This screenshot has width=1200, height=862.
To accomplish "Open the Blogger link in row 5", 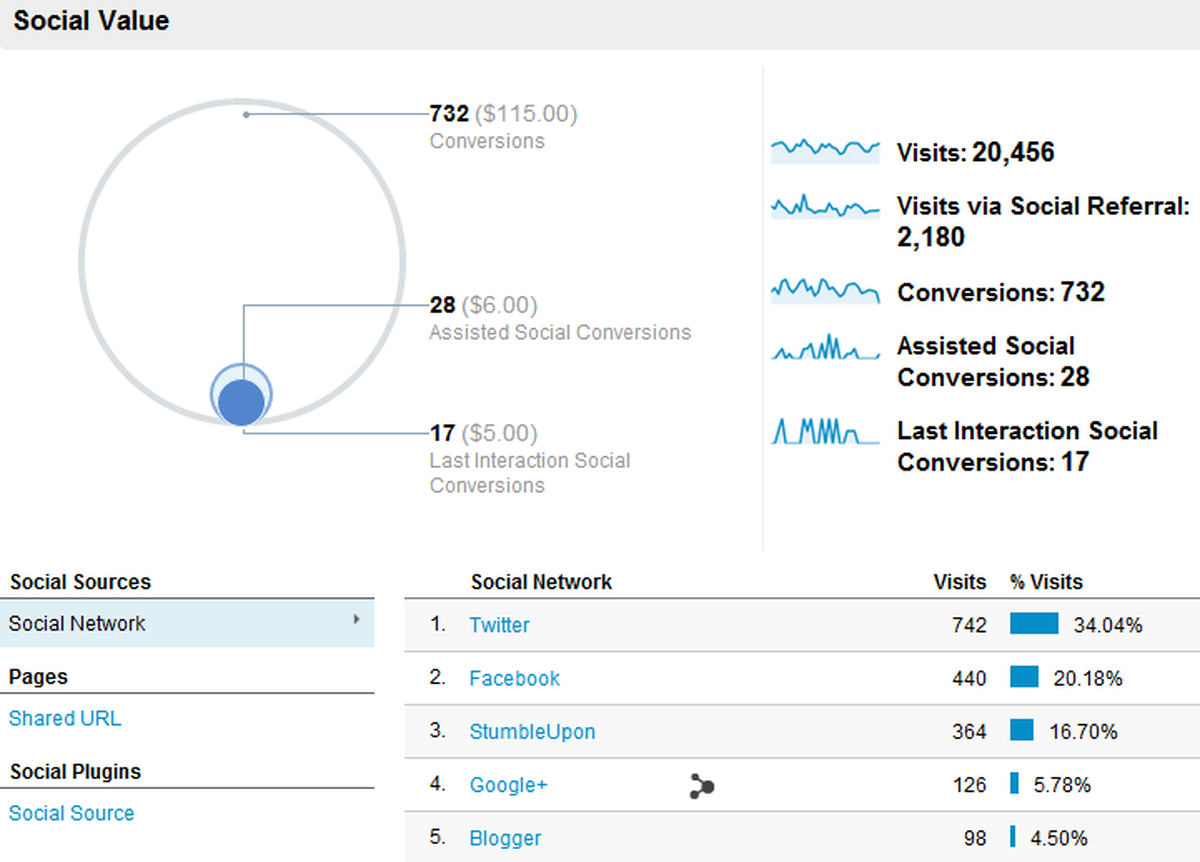I will point(505,838).
